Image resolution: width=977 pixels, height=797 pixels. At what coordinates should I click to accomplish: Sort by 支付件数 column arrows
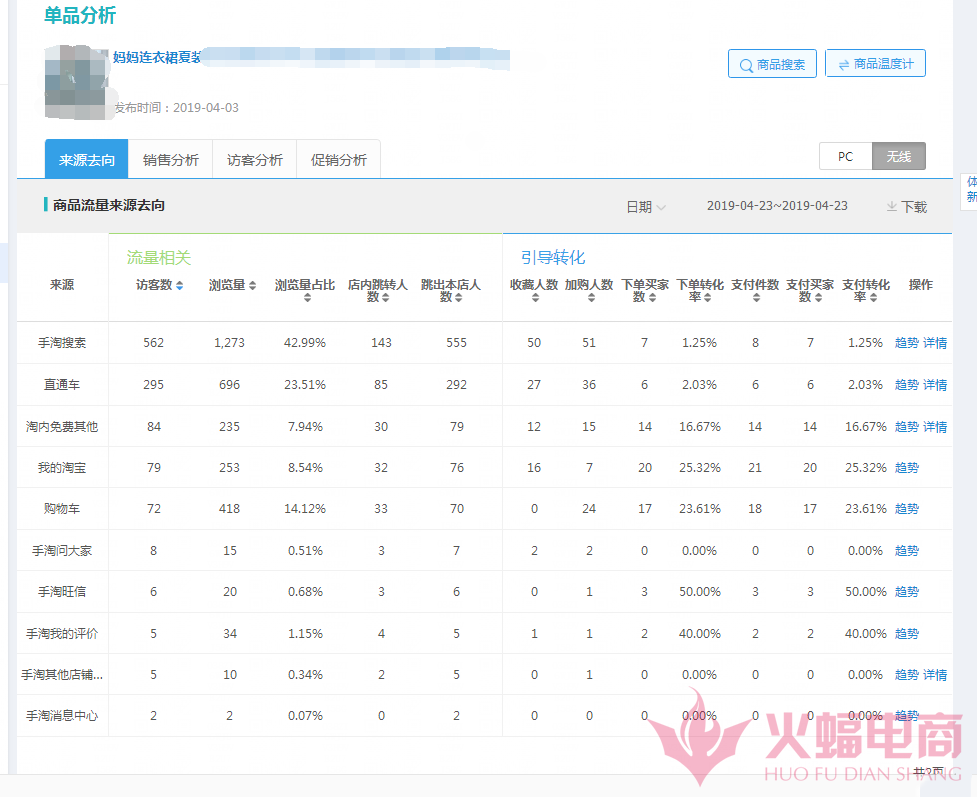(x=755, y=298)
